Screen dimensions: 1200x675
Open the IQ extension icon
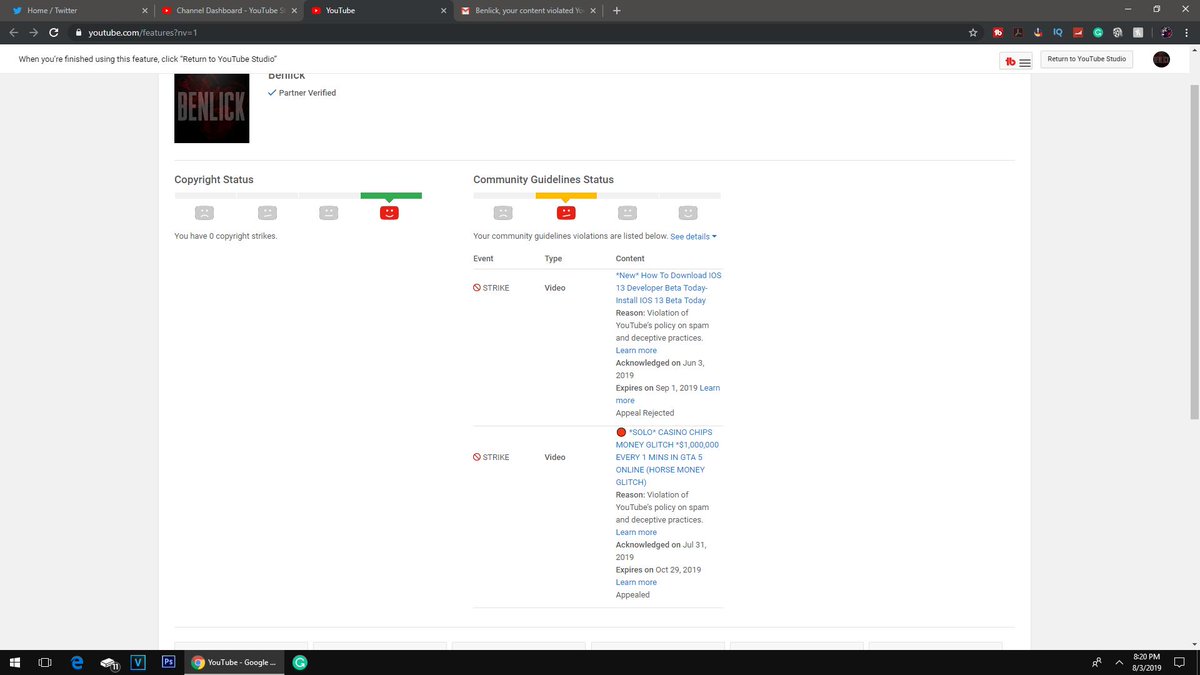tap(1057, 33)
